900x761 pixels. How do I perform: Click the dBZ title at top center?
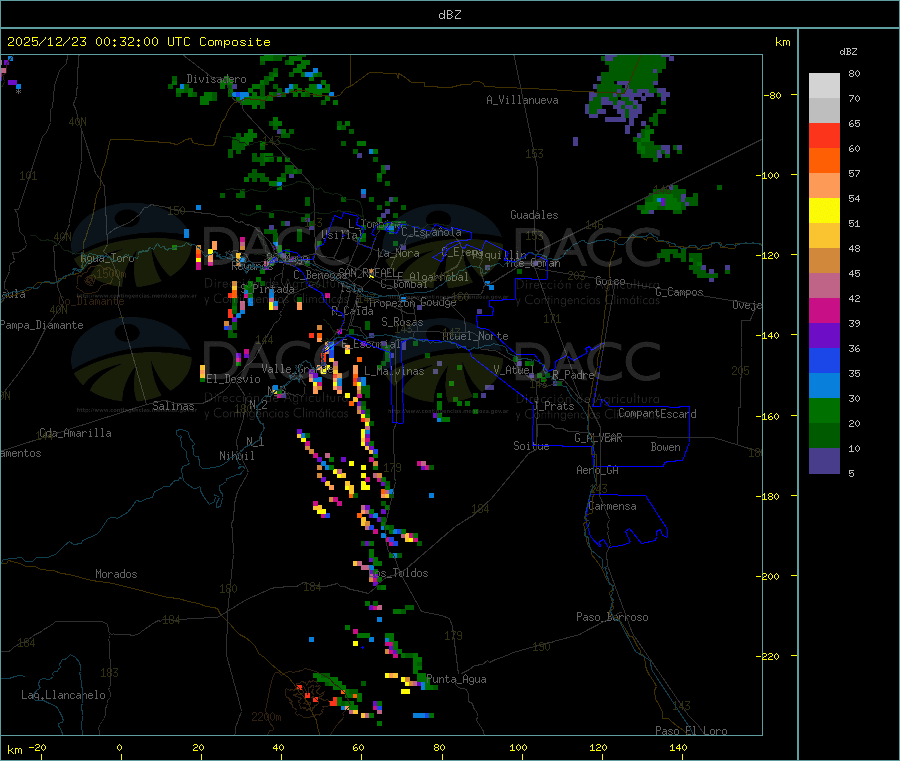tap(449, 15)
